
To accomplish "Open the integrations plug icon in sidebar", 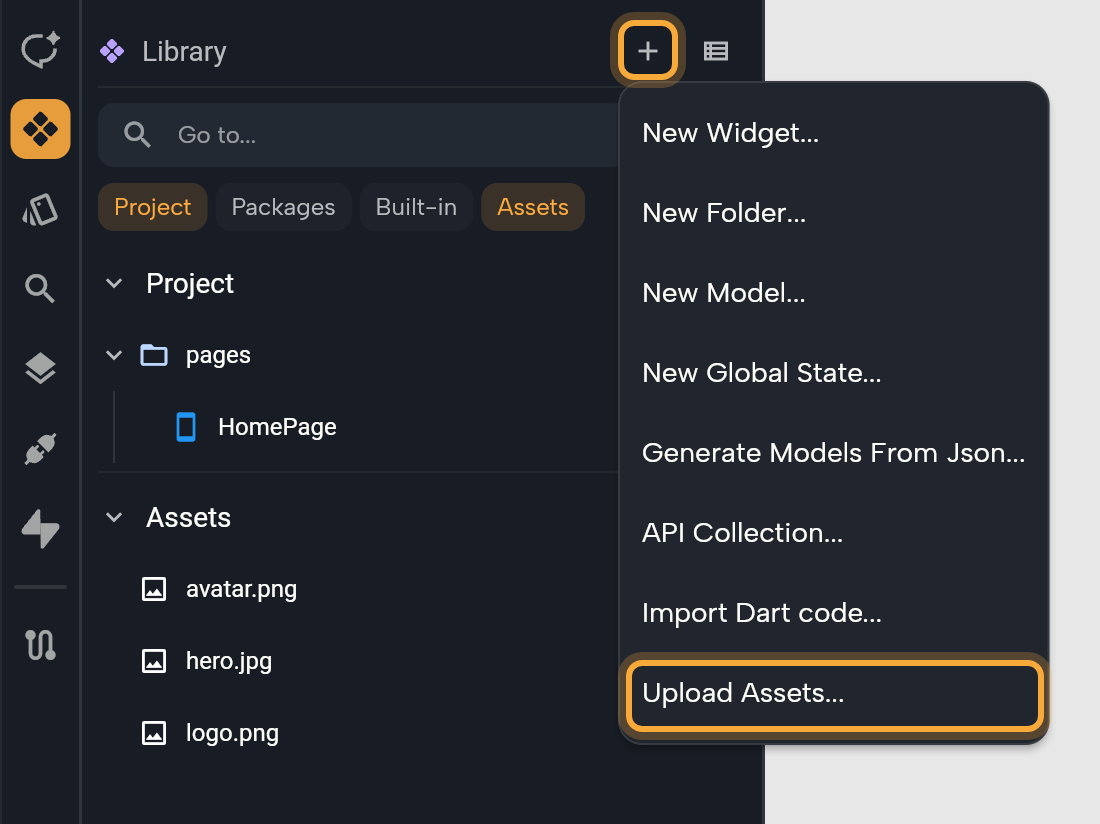I will tap(40, 449).
